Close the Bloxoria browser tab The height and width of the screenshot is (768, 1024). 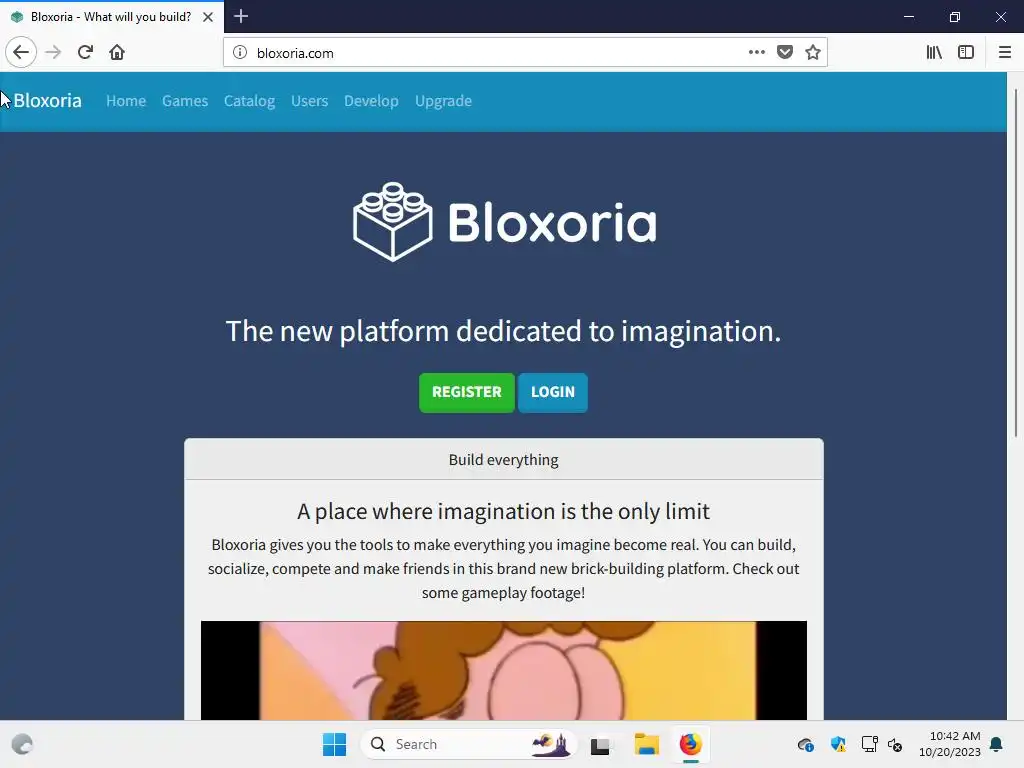click(208, 17)
